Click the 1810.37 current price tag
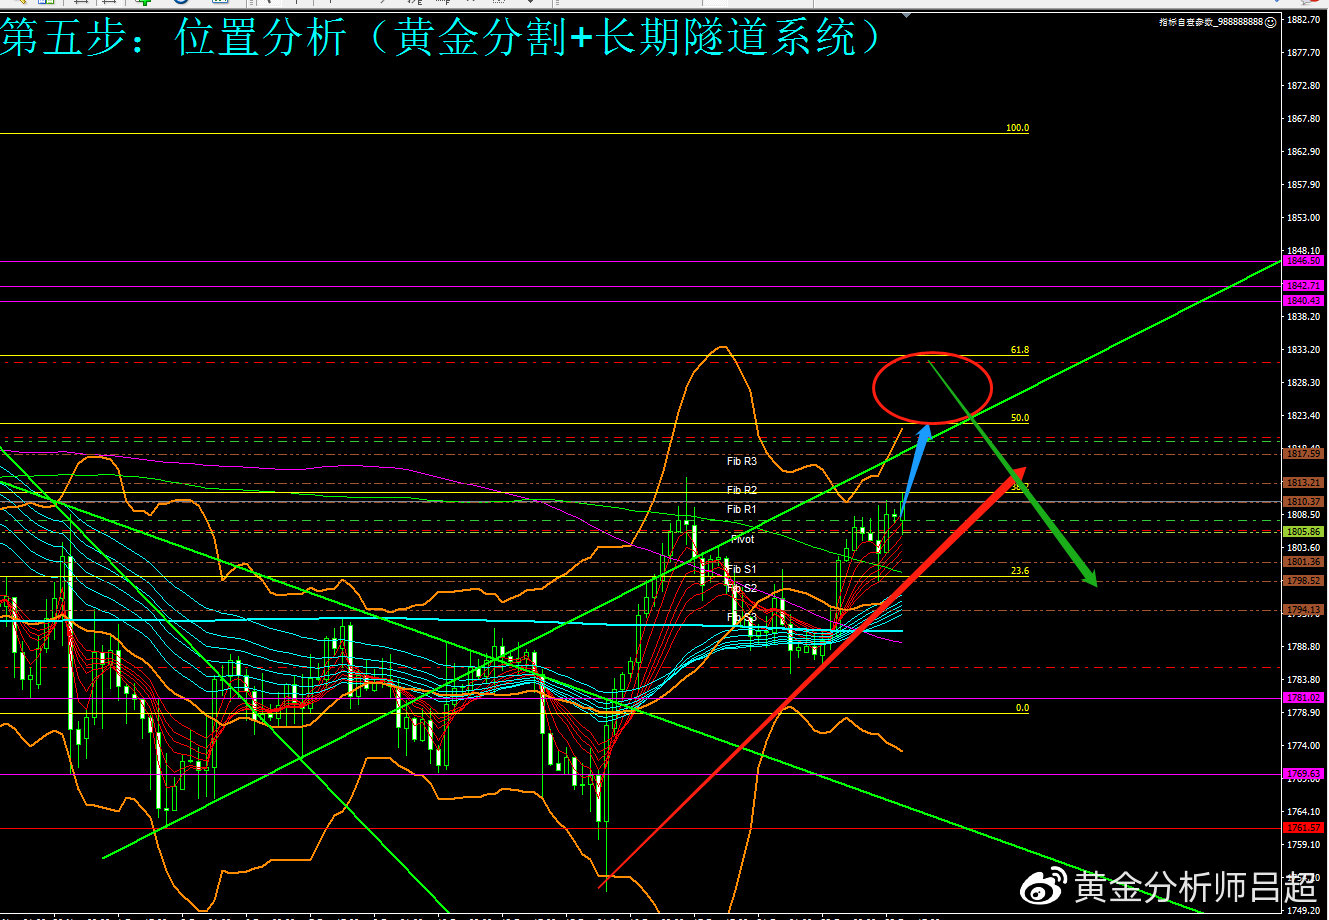Screen dimensions: 1329x920 point(1306,502)
